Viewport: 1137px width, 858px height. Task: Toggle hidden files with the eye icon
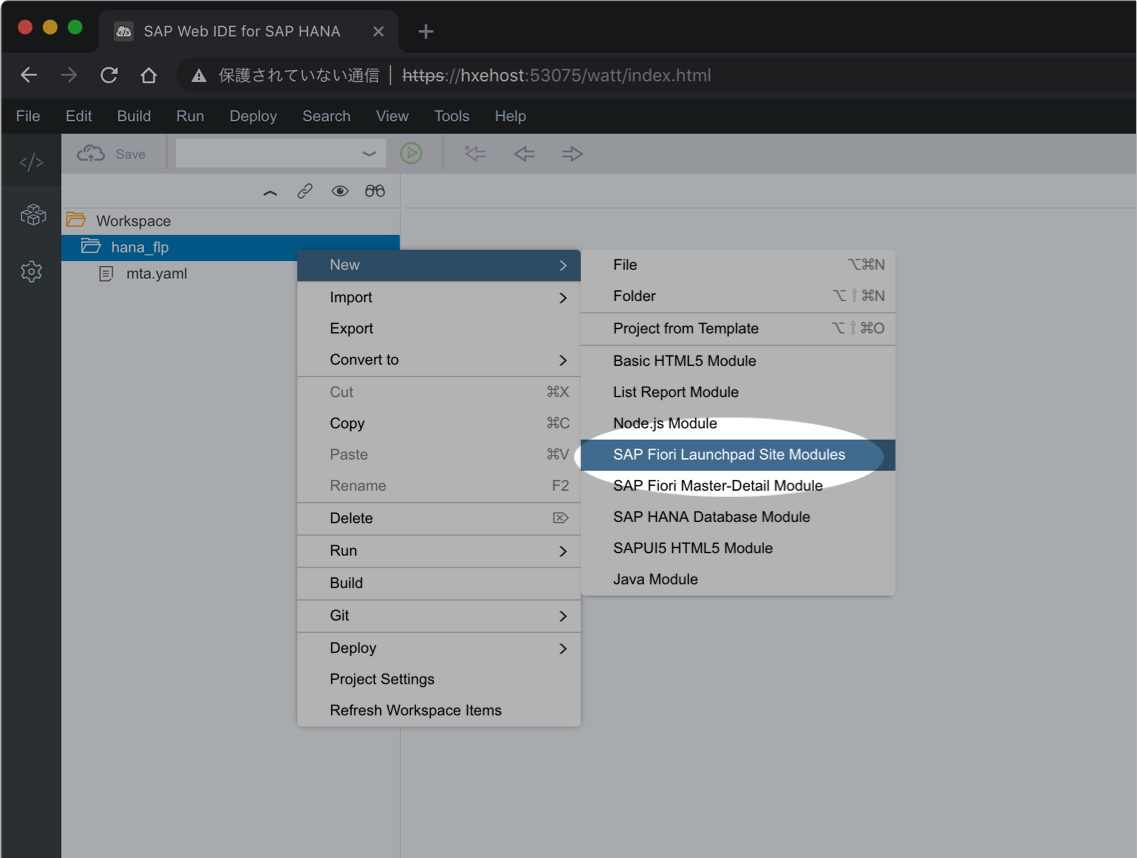tap(339, 191)
